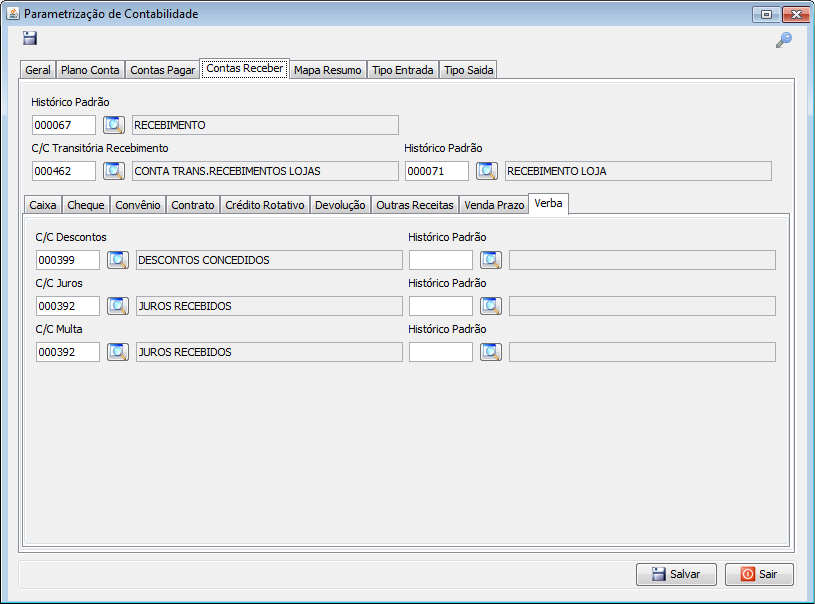The height and width of the screenshot is (604, 815).
Task: Click the save floppy disk toolbar icon
Action: [30, 38]
